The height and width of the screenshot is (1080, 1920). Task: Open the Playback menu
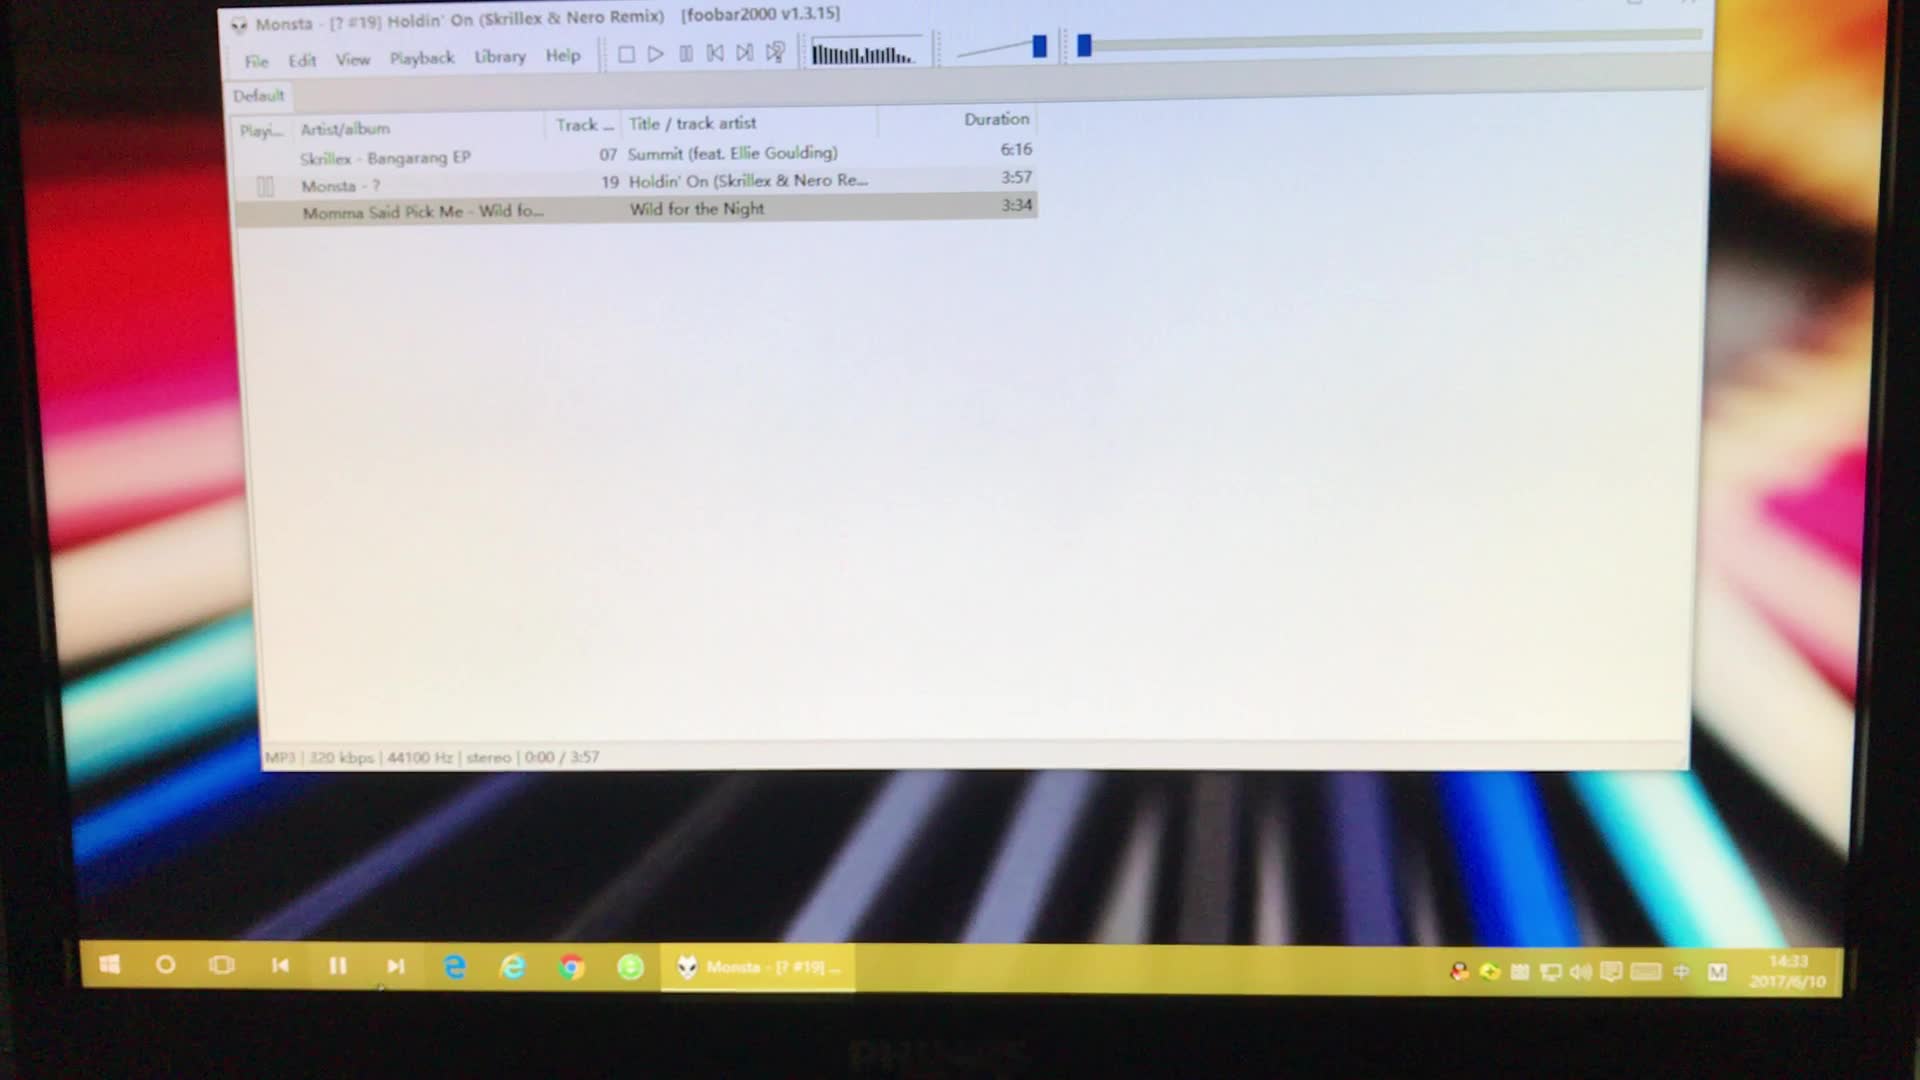point(422,55)
